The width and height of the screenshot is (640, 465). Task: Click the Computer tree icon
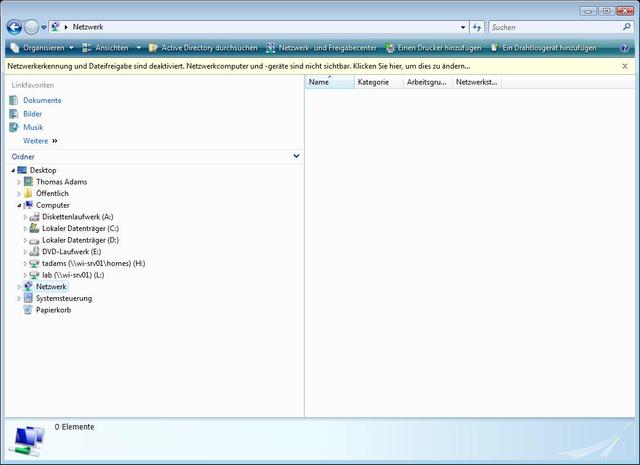pyautogui.click(x=28, y=205)
